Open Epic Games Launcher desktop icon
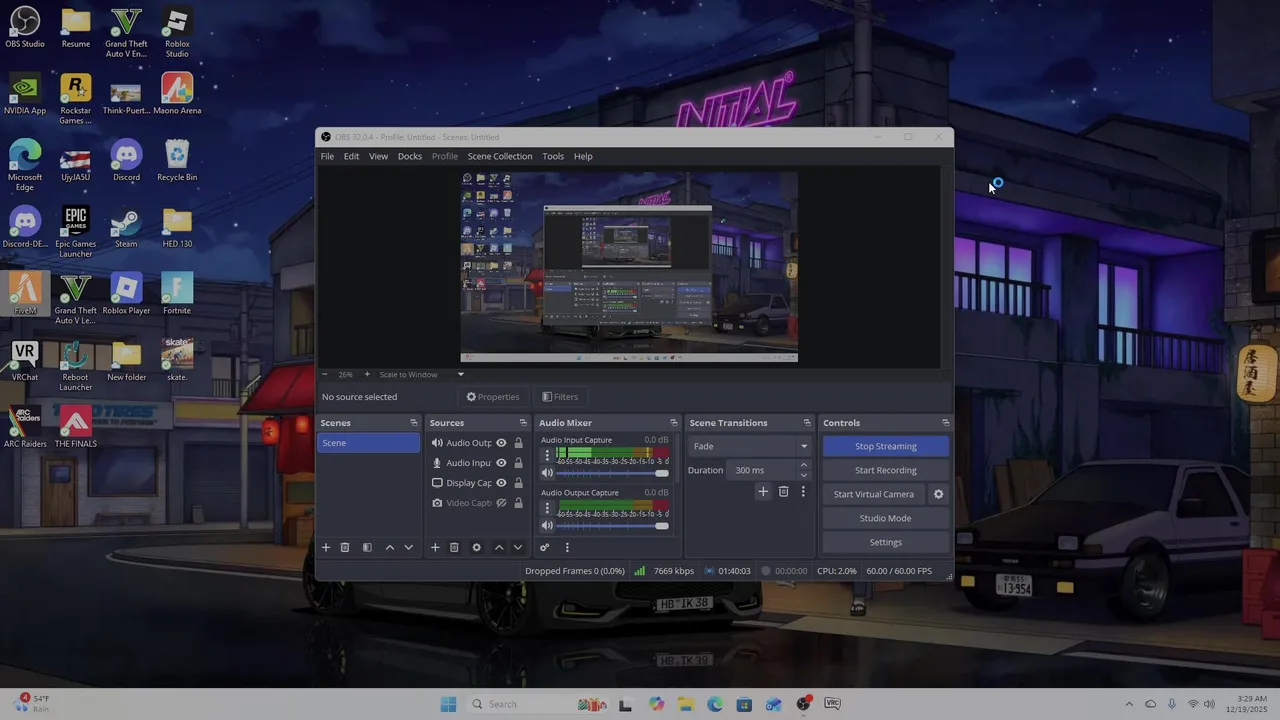This screenshot has height=720, width=1280. 76,232
